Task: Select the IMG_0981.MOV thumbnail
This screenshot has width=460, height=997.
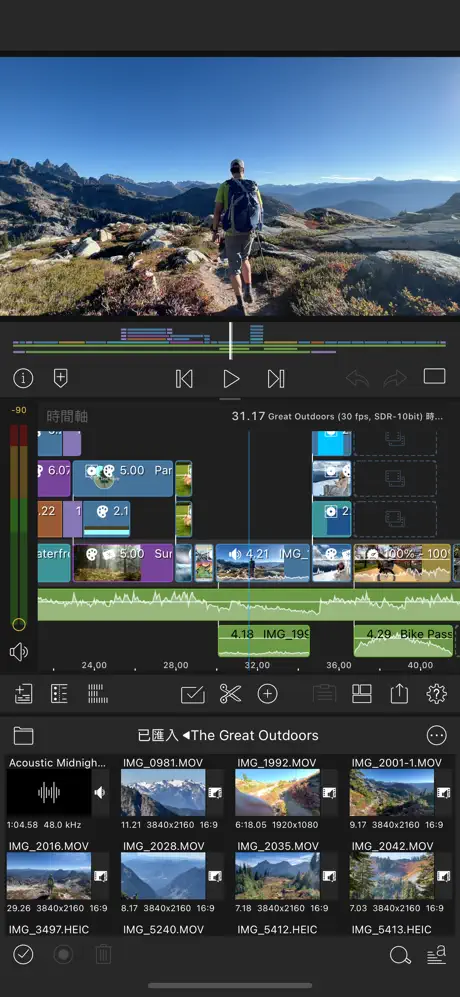Action: pyautogui.click(x=163, y=793)
